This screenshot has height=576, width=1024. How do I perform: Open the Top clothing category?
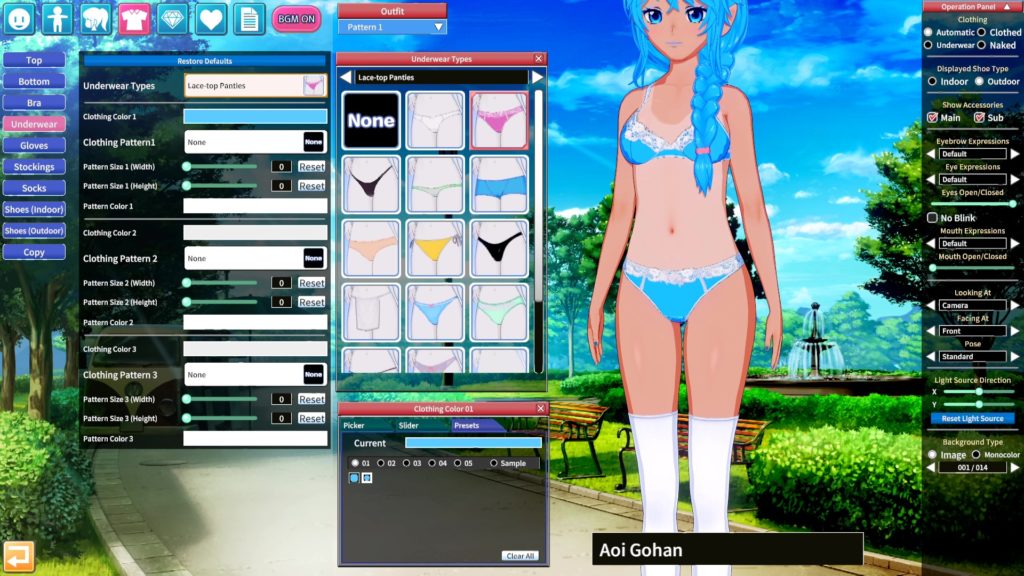34,60
